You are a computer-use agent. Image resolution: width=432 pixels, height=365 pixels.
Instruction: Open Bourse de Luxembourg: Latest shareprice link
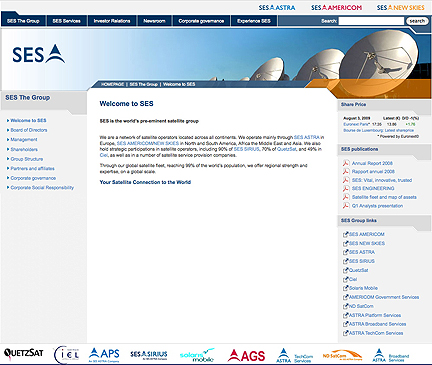pos(379,130)
